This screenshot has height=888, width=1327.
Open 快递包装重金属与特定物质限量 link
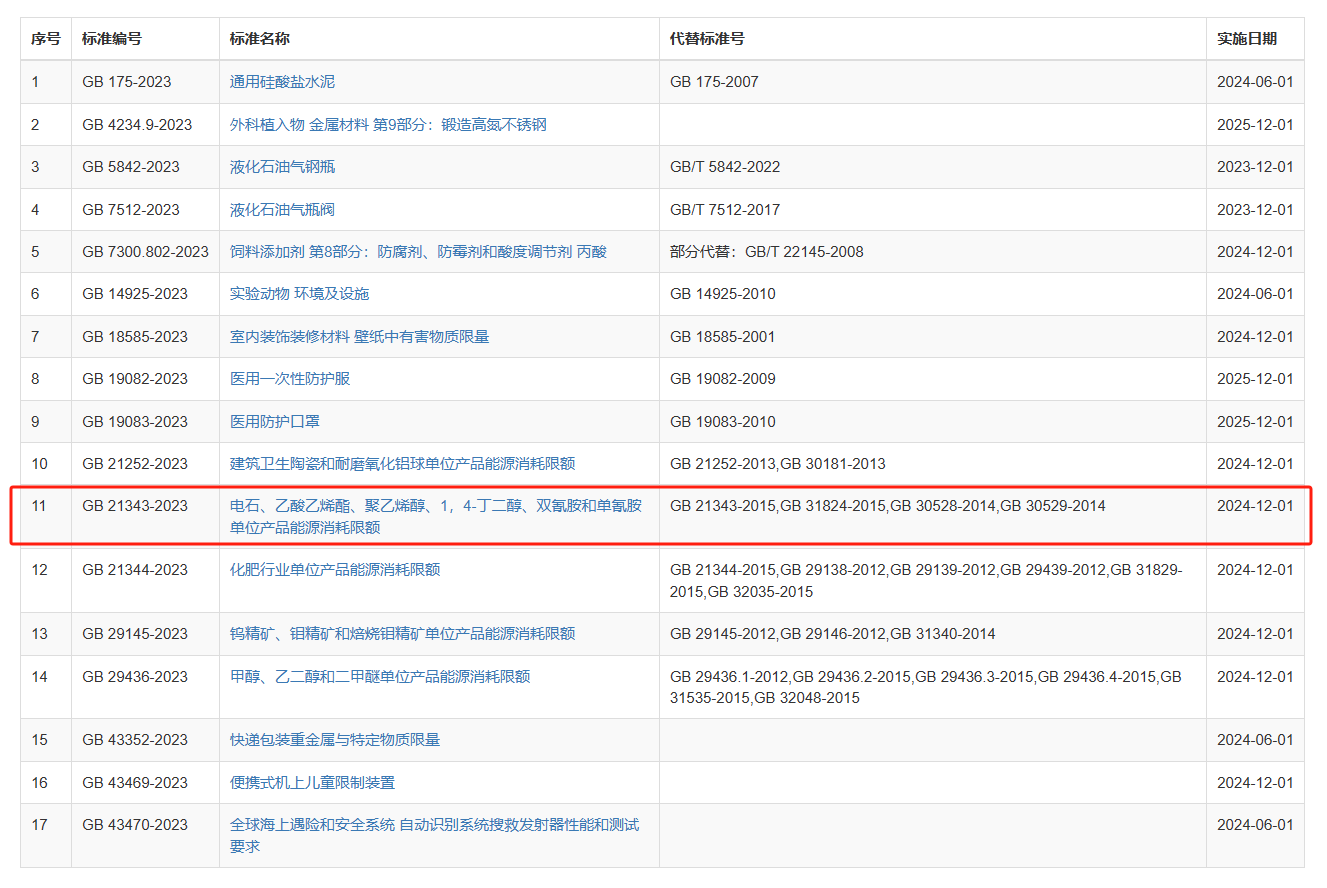click(x=335, y=740)
